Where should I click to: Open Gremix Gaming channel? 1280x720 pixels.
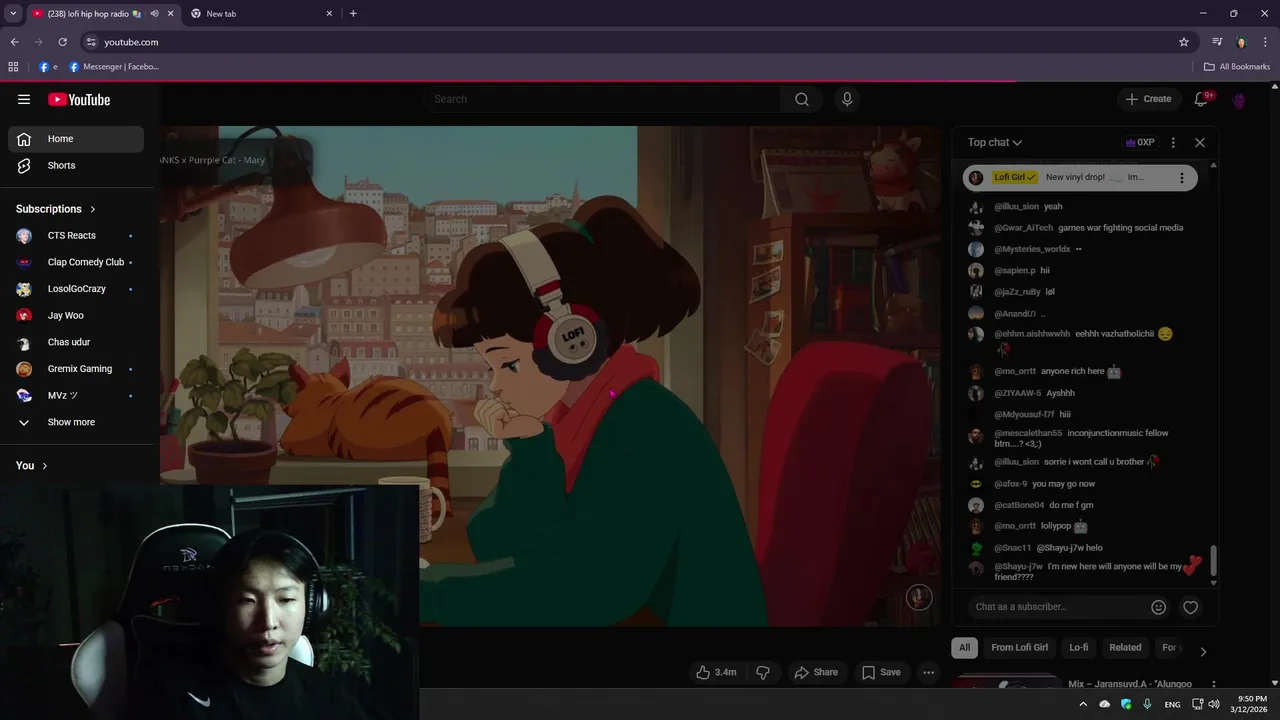(x=75, y=369)
